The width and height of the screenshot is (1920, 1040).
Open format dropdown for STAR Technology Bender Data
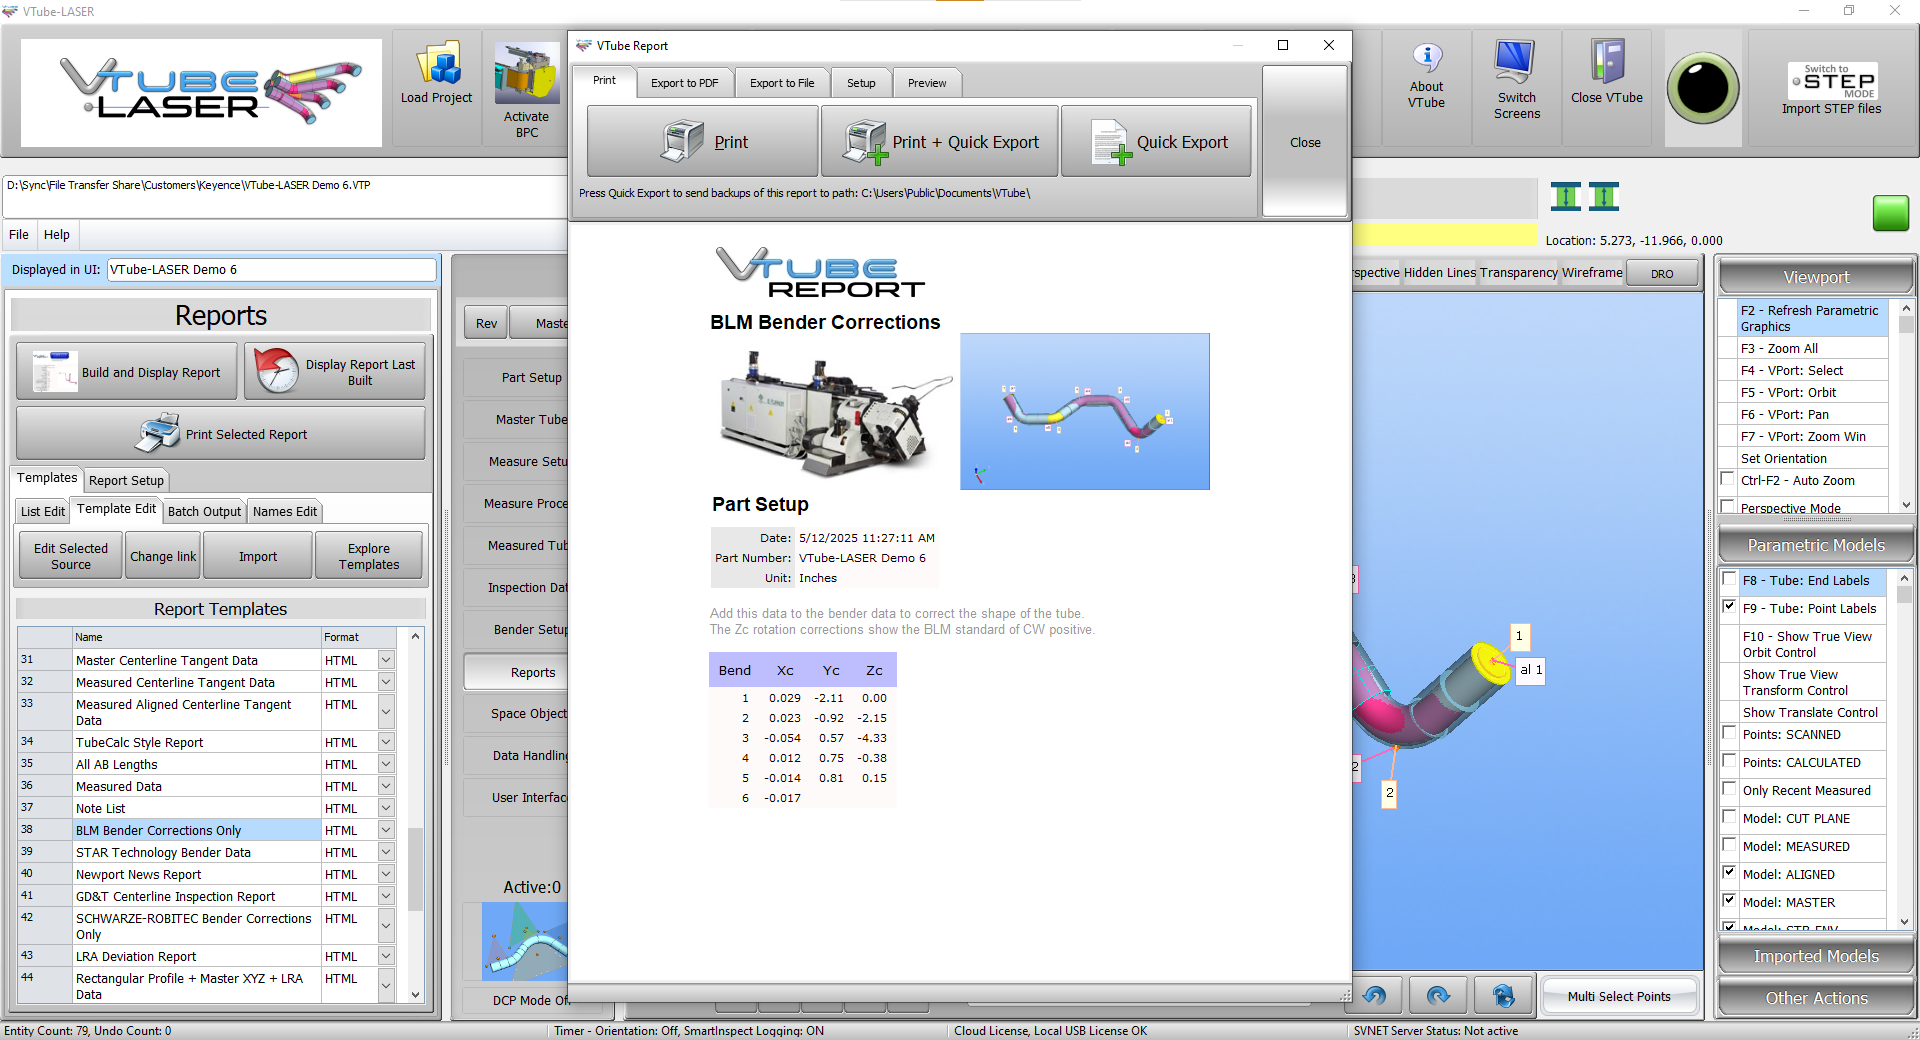click(386, 852)
